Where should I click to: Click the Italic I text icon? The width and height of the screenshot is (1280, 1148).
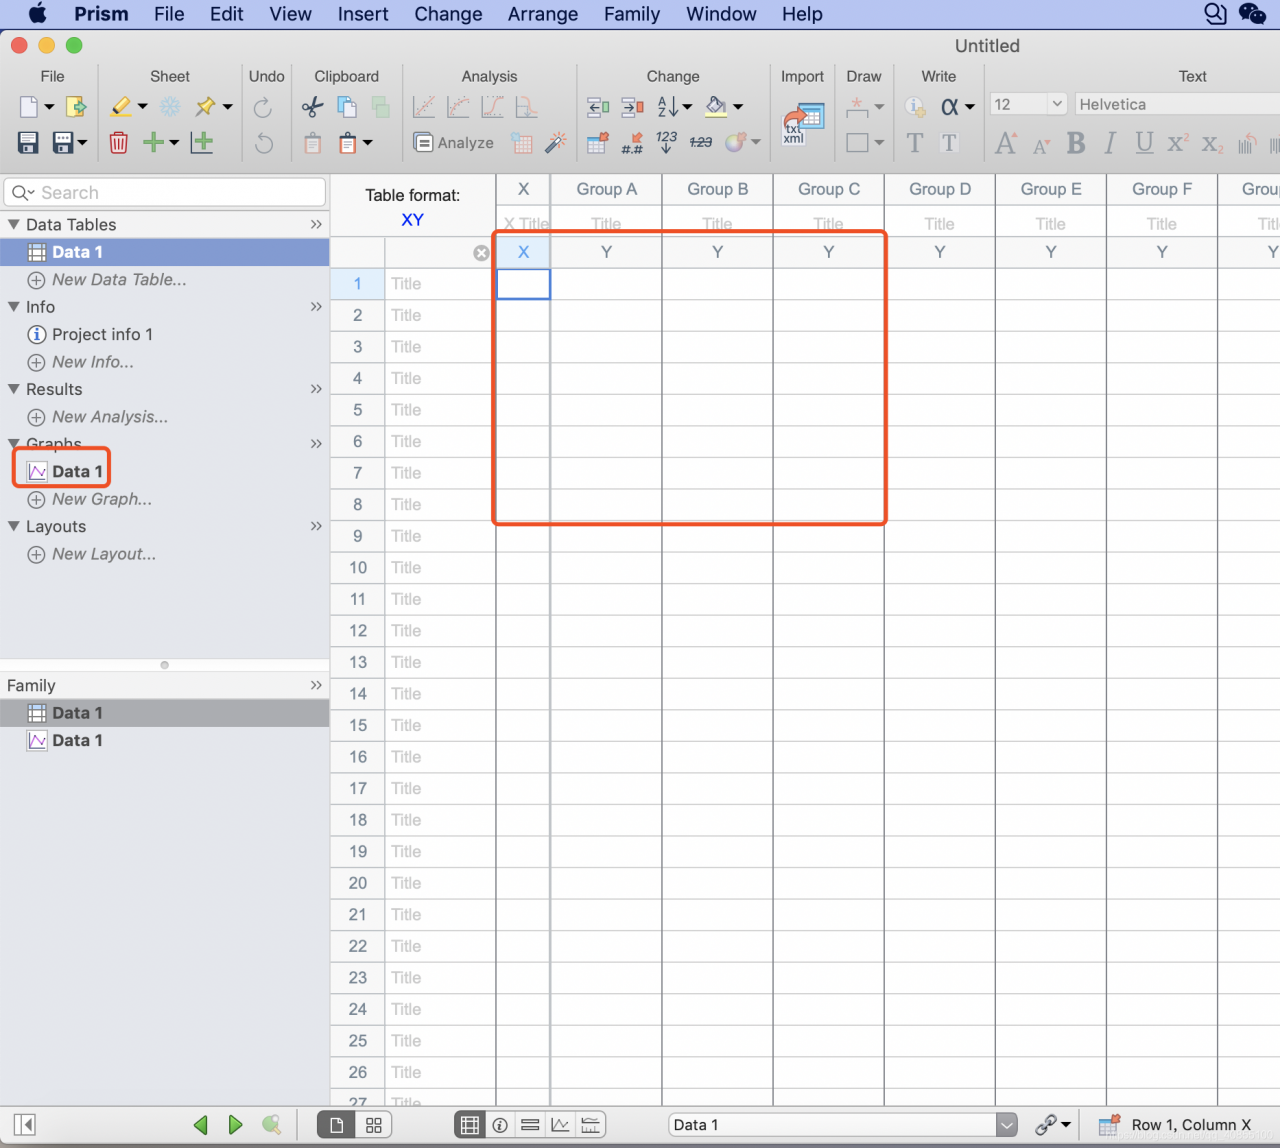coord(1110,143)
